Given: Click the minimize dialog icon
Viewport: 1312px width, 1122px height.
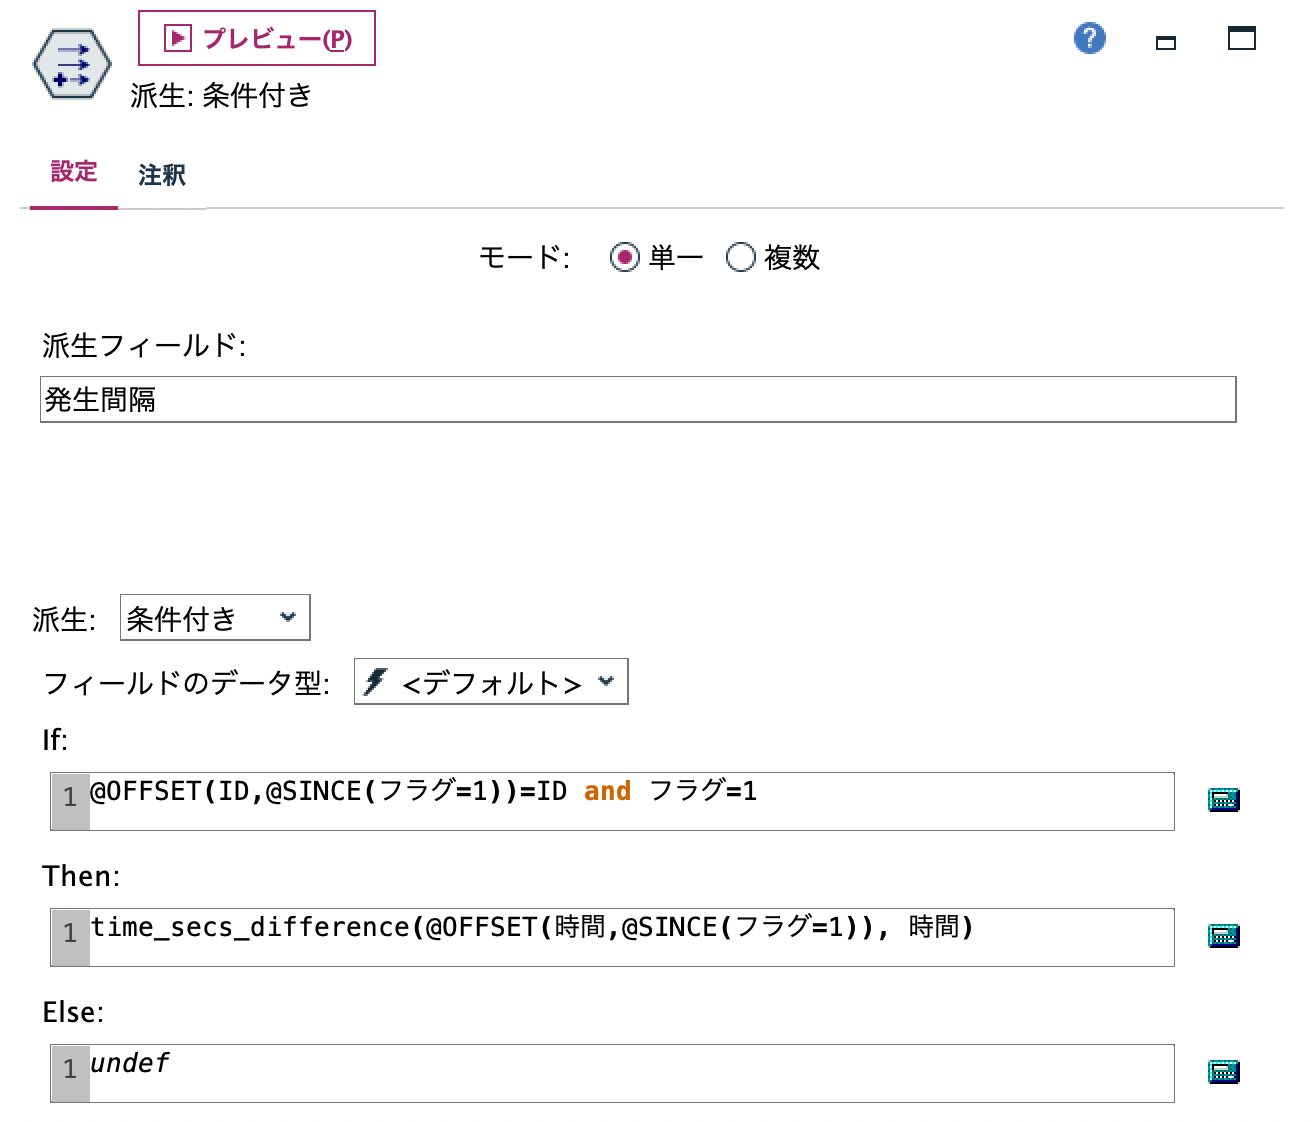Looking at the screenshot, I should (x=1164, y=44).
